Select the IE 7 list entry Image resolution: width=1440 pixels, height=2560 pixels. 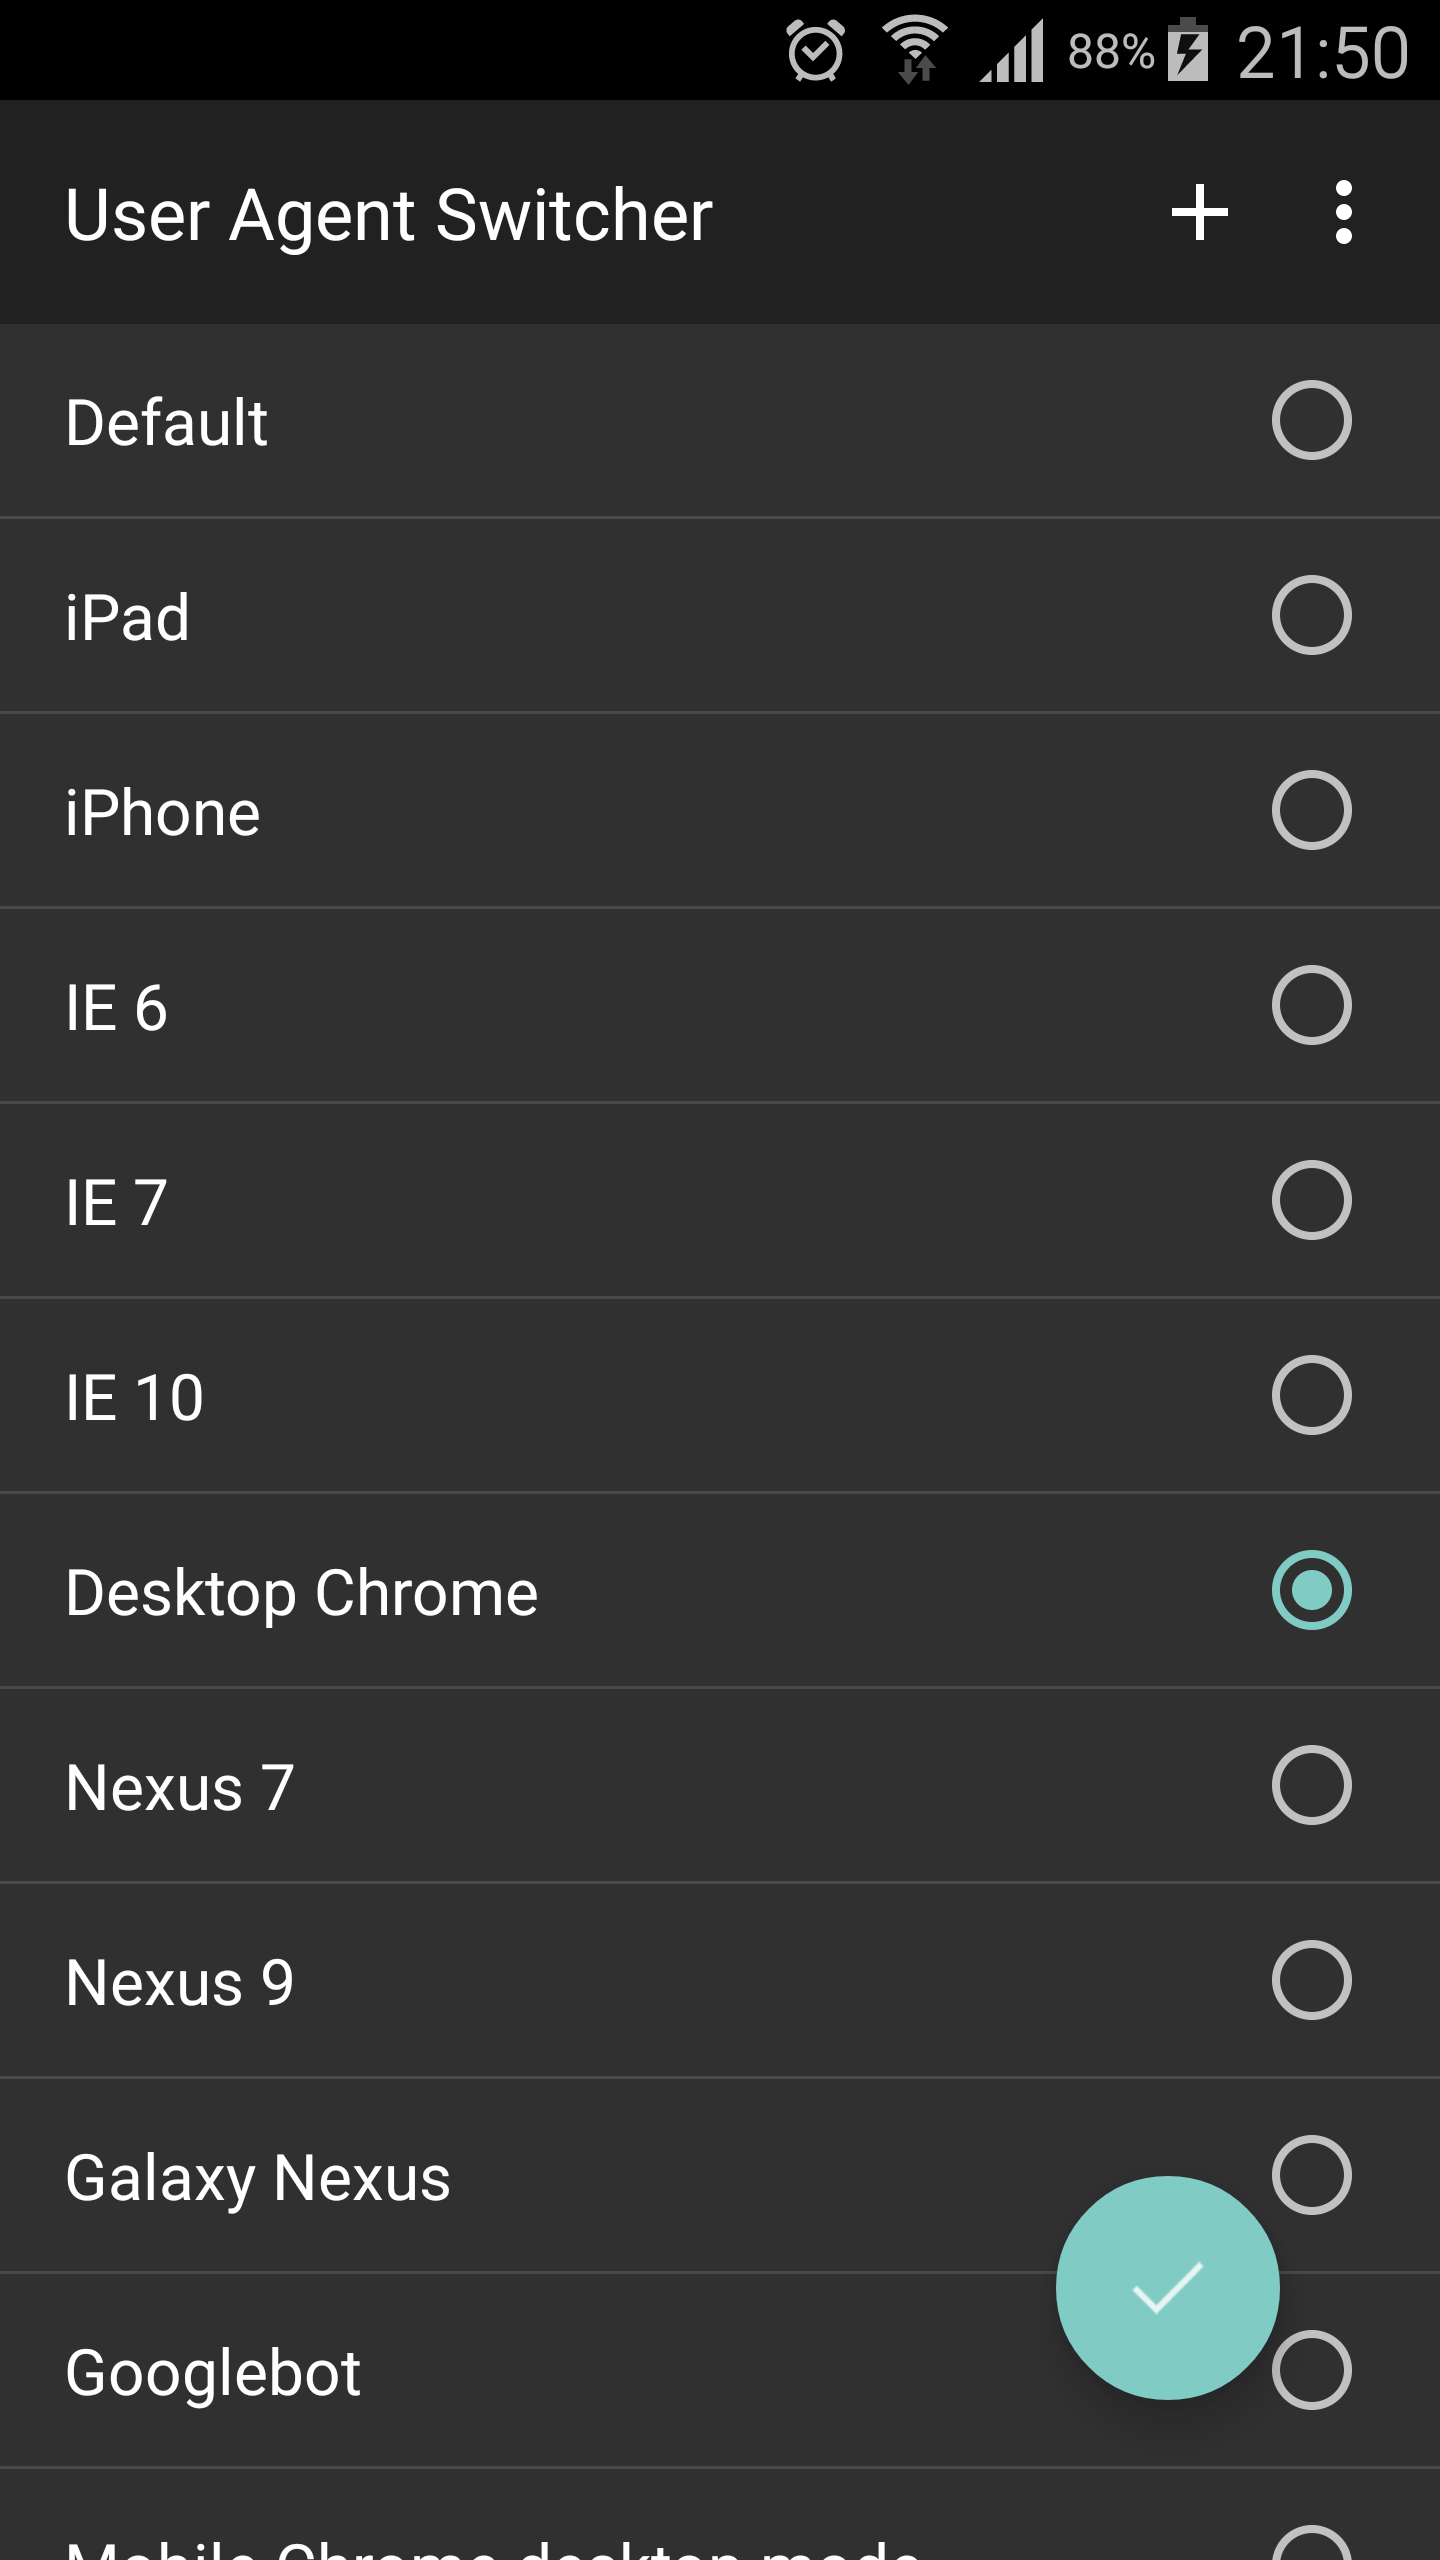116,1201
